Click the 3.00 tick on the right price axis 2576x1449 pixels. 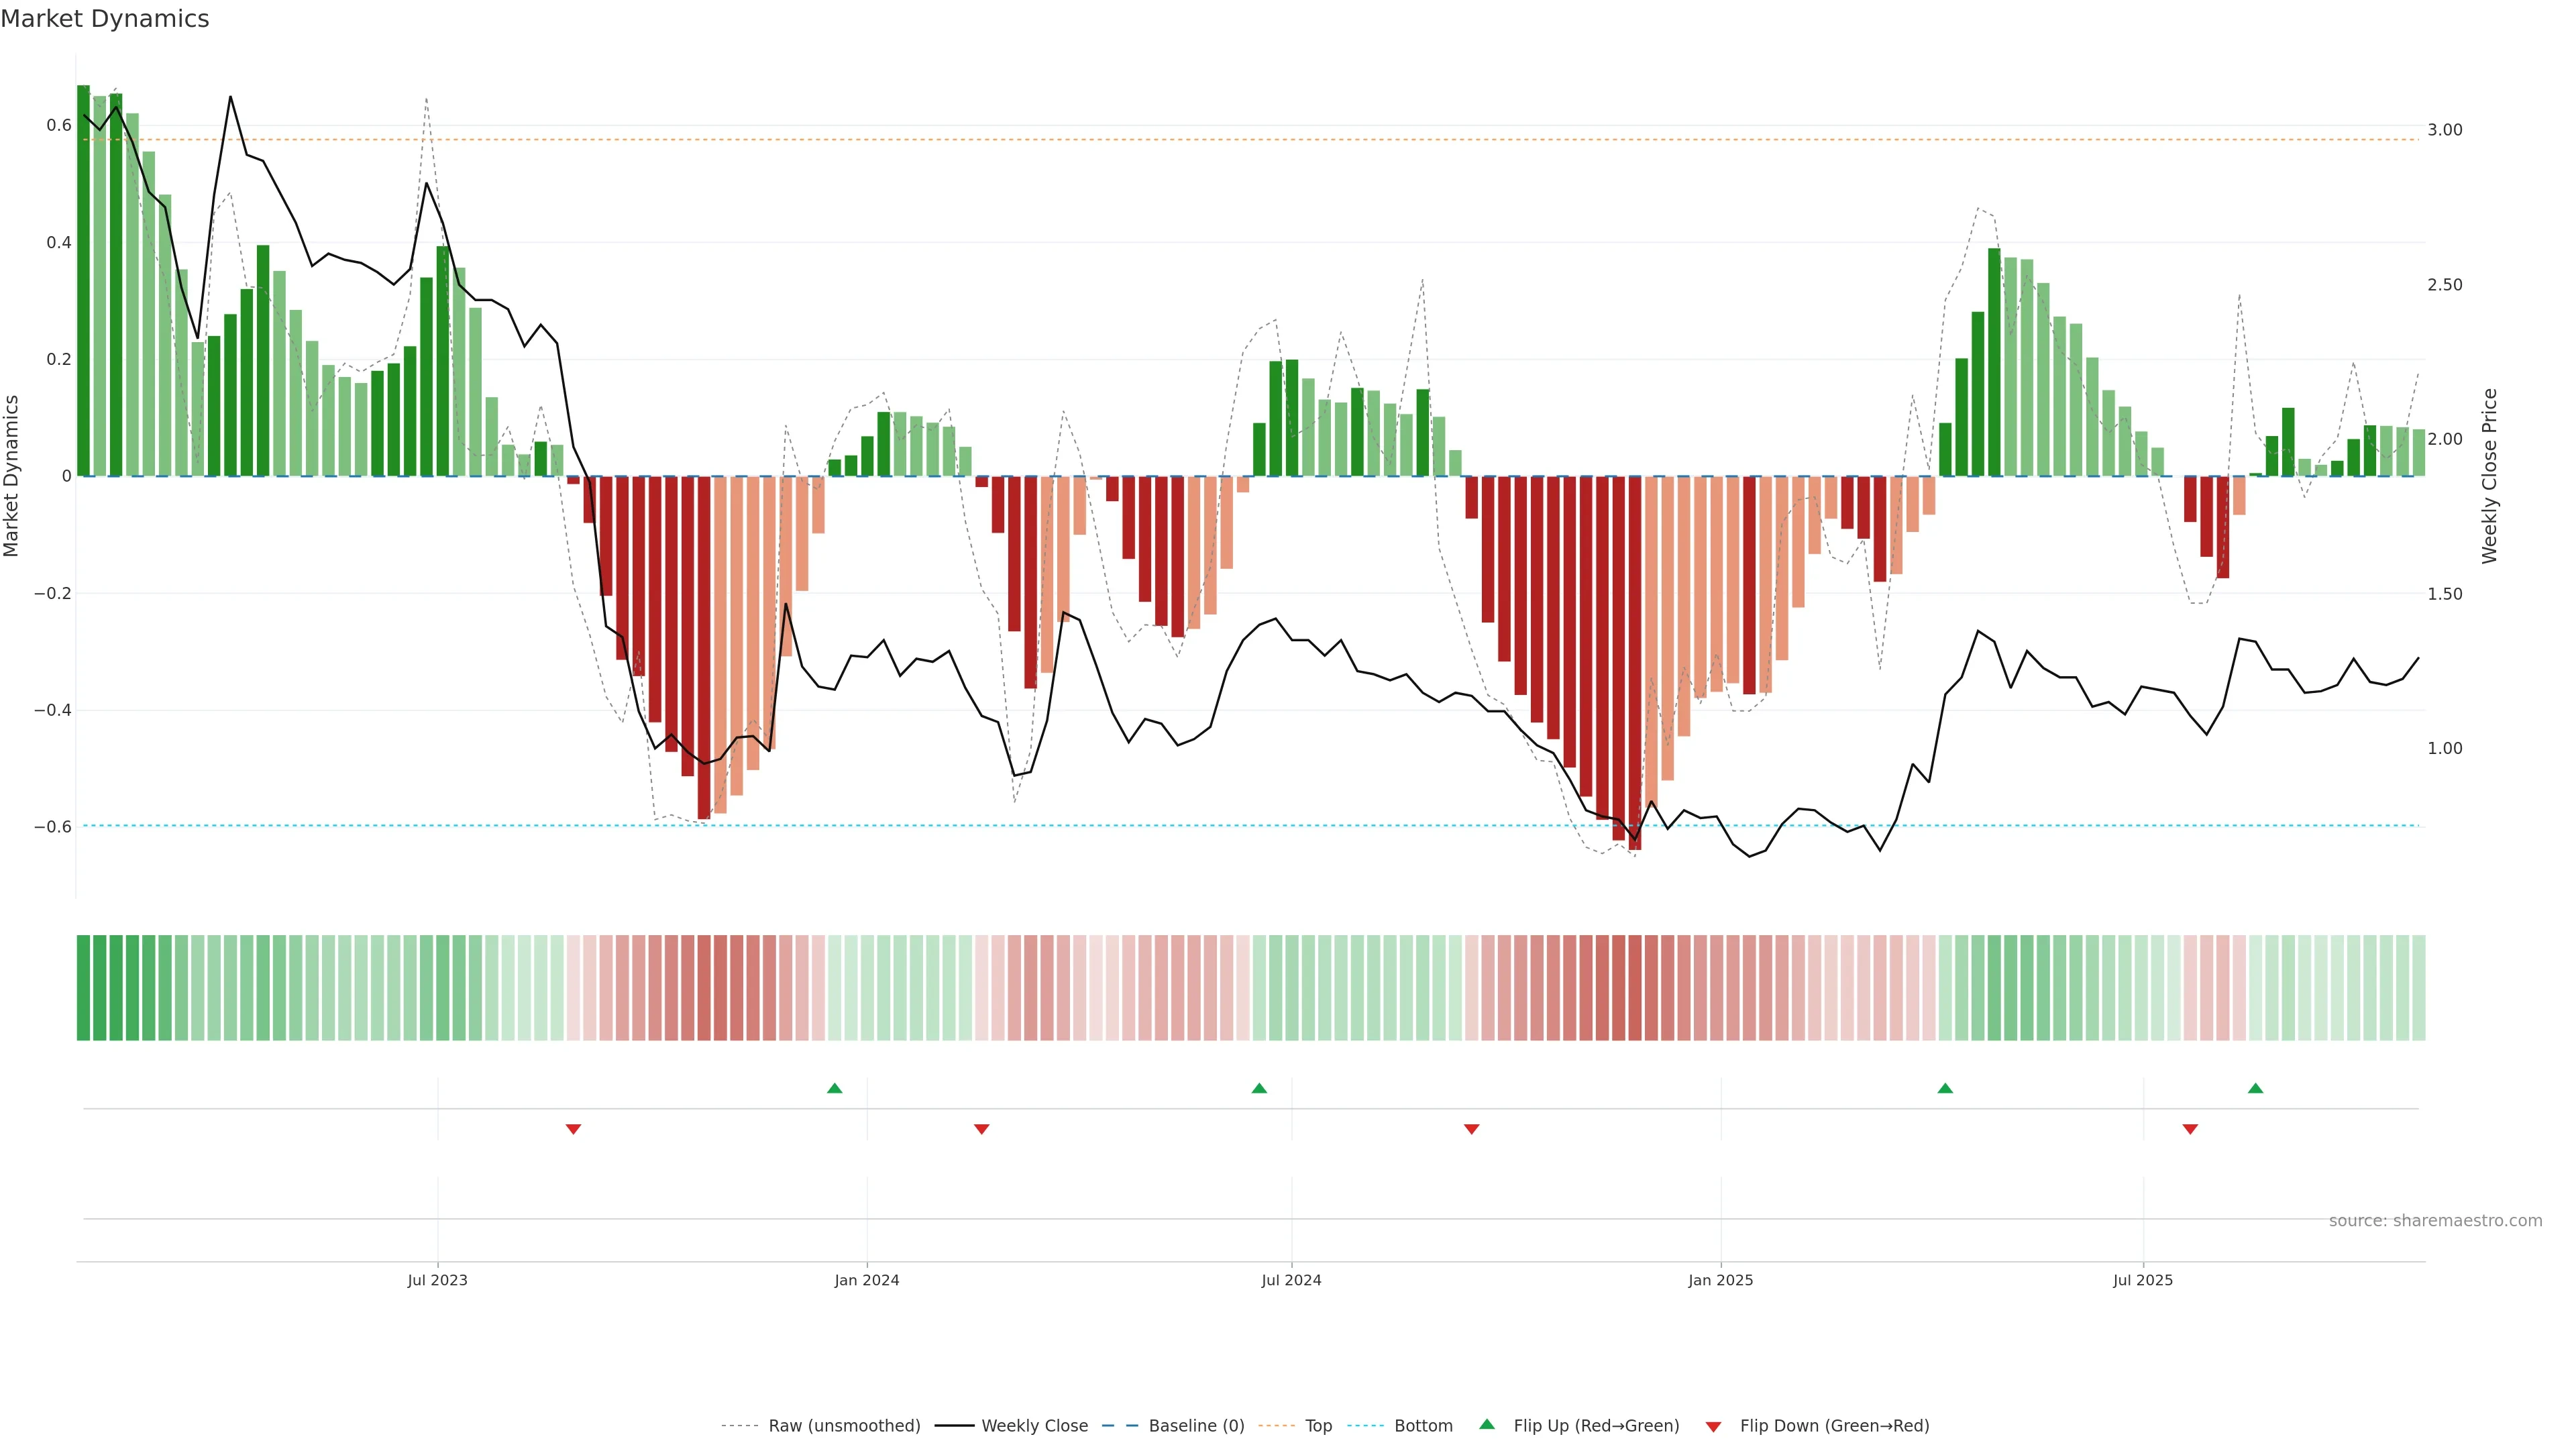(x=2444, y=130)
